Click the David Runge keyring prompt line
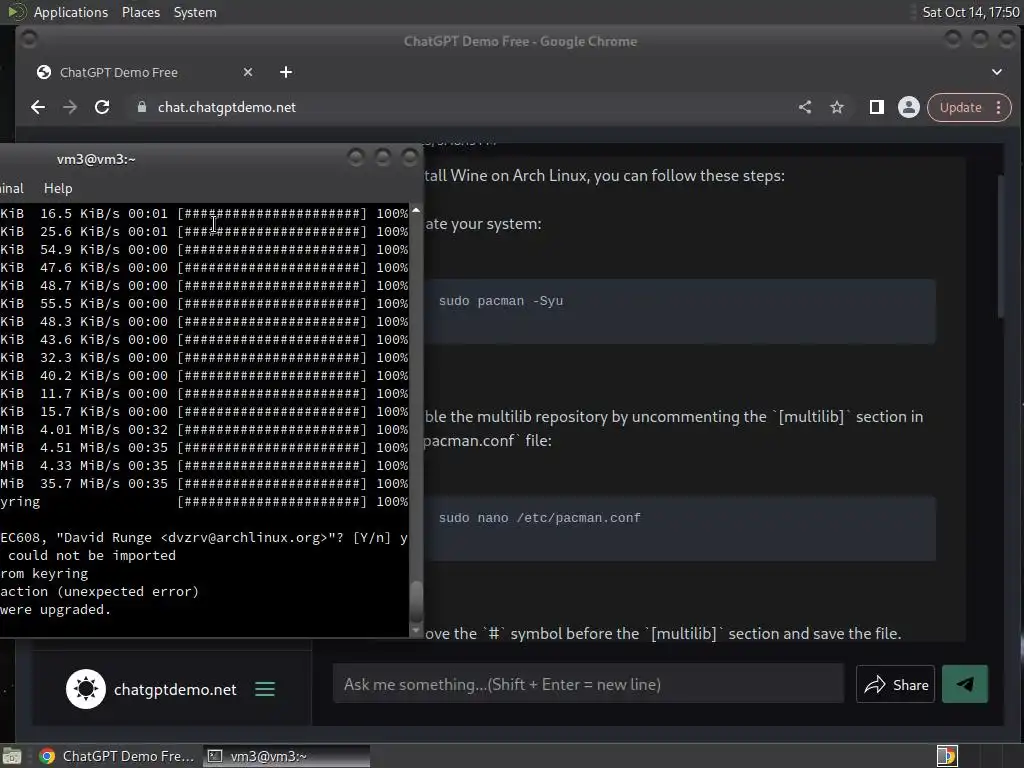The image size is (1024, 768). coord(204,537)
